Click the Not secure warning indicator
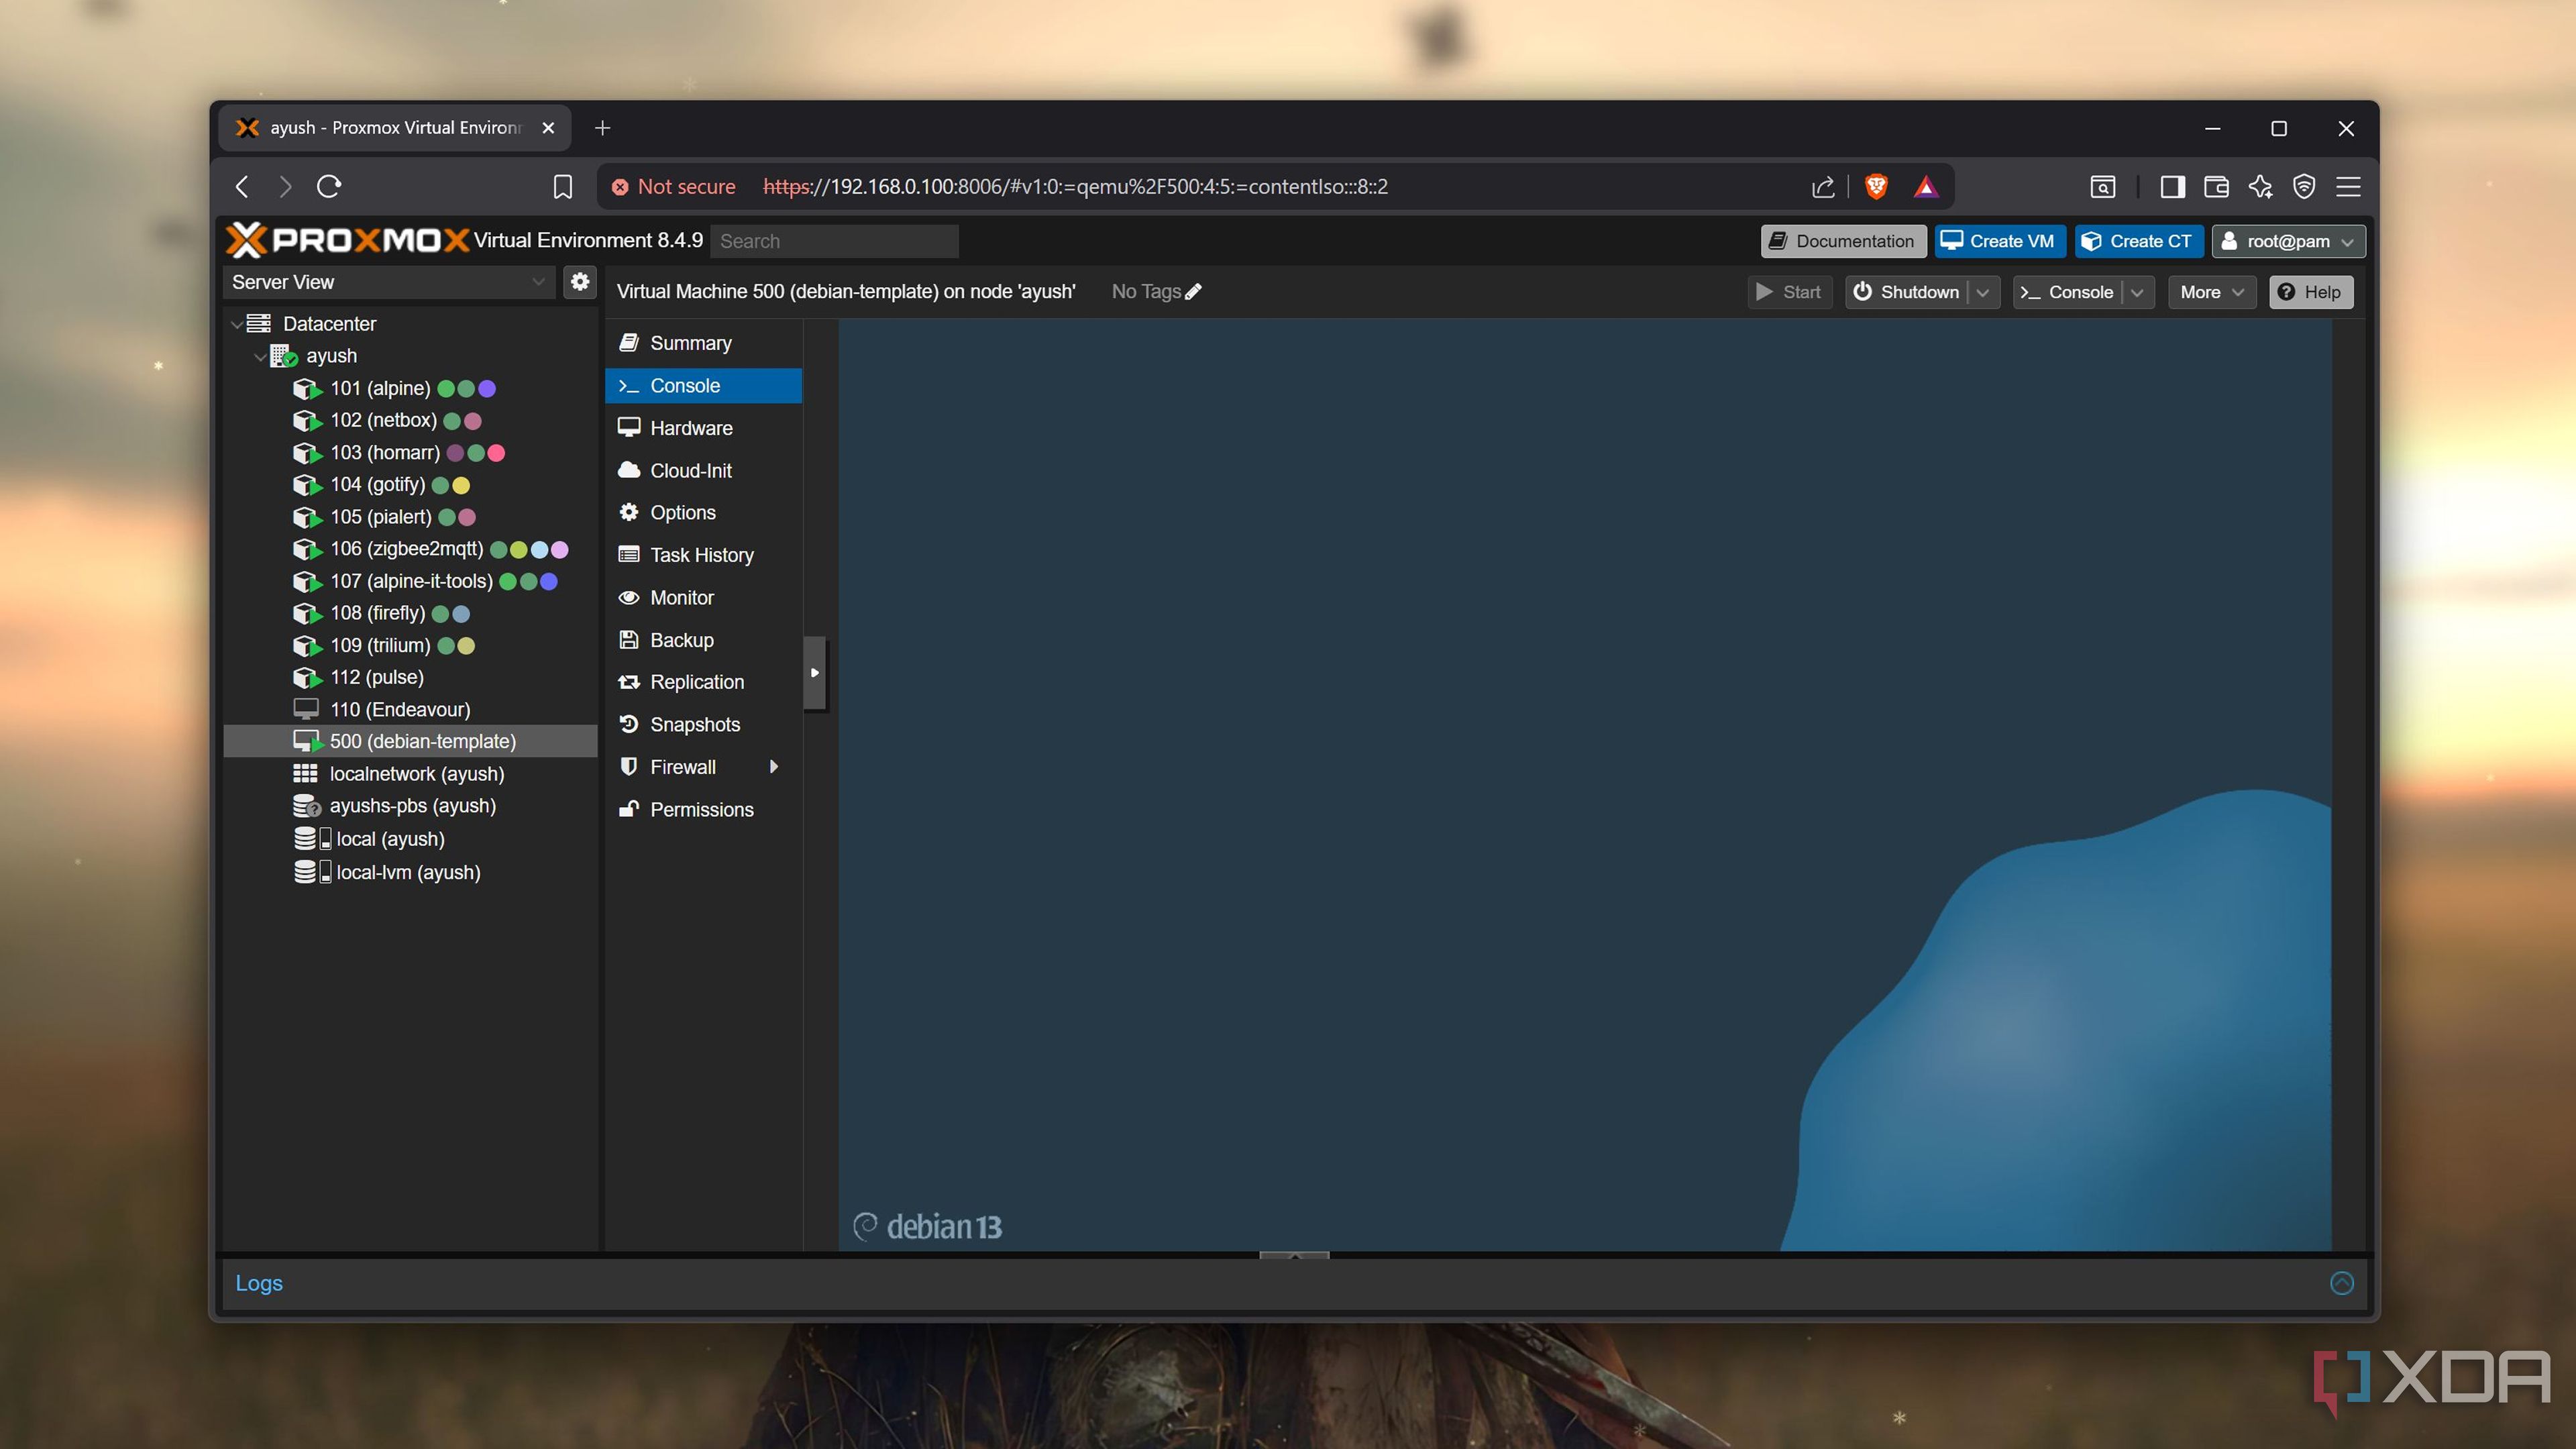The height and width of the screenshot is (1449, 2576). tap(673, 187)
